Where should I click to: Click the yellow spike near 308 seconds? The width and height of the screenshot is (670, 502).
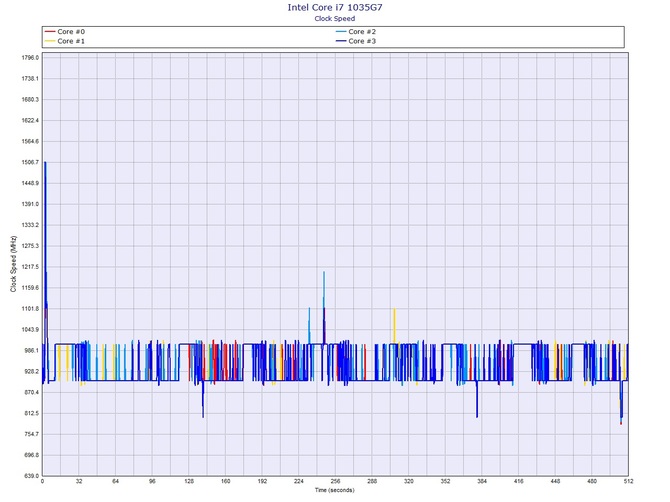[394, 326]
